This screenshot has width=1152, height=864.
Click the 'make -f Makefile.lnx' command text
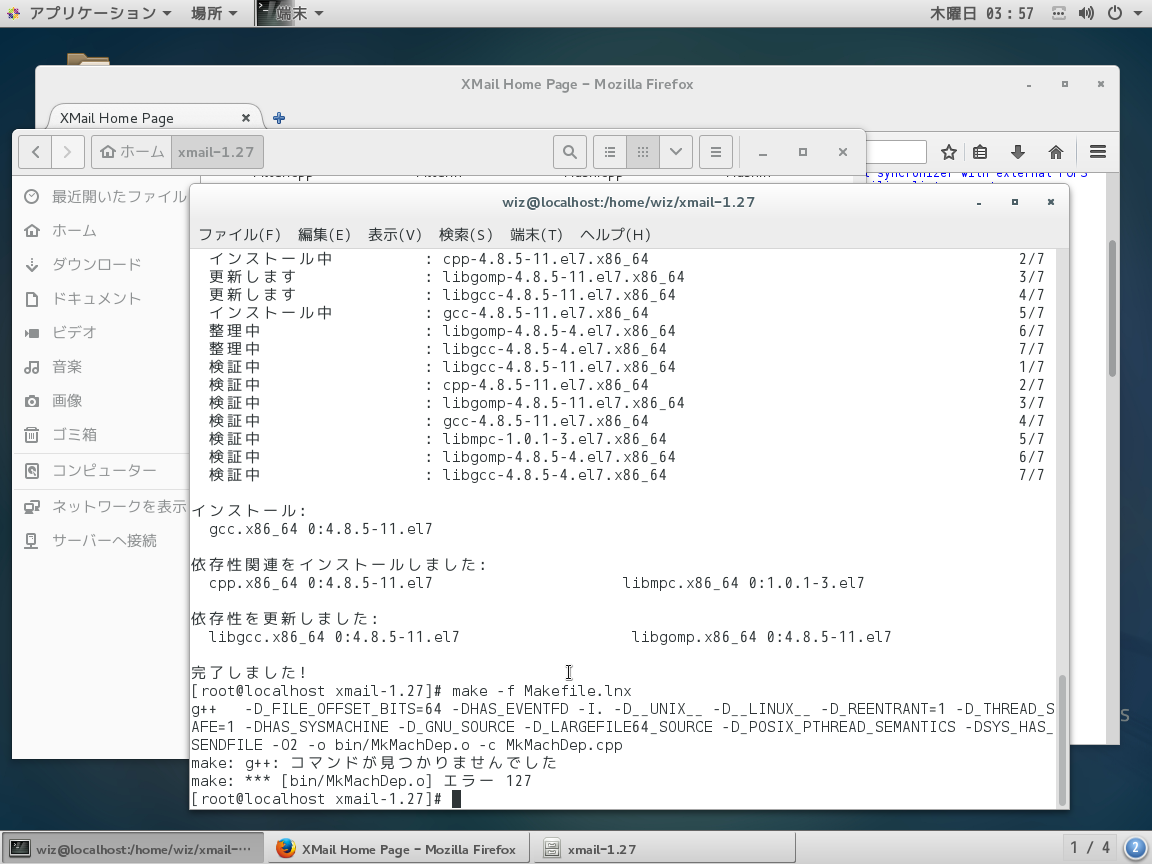click(x=541, y=691)
